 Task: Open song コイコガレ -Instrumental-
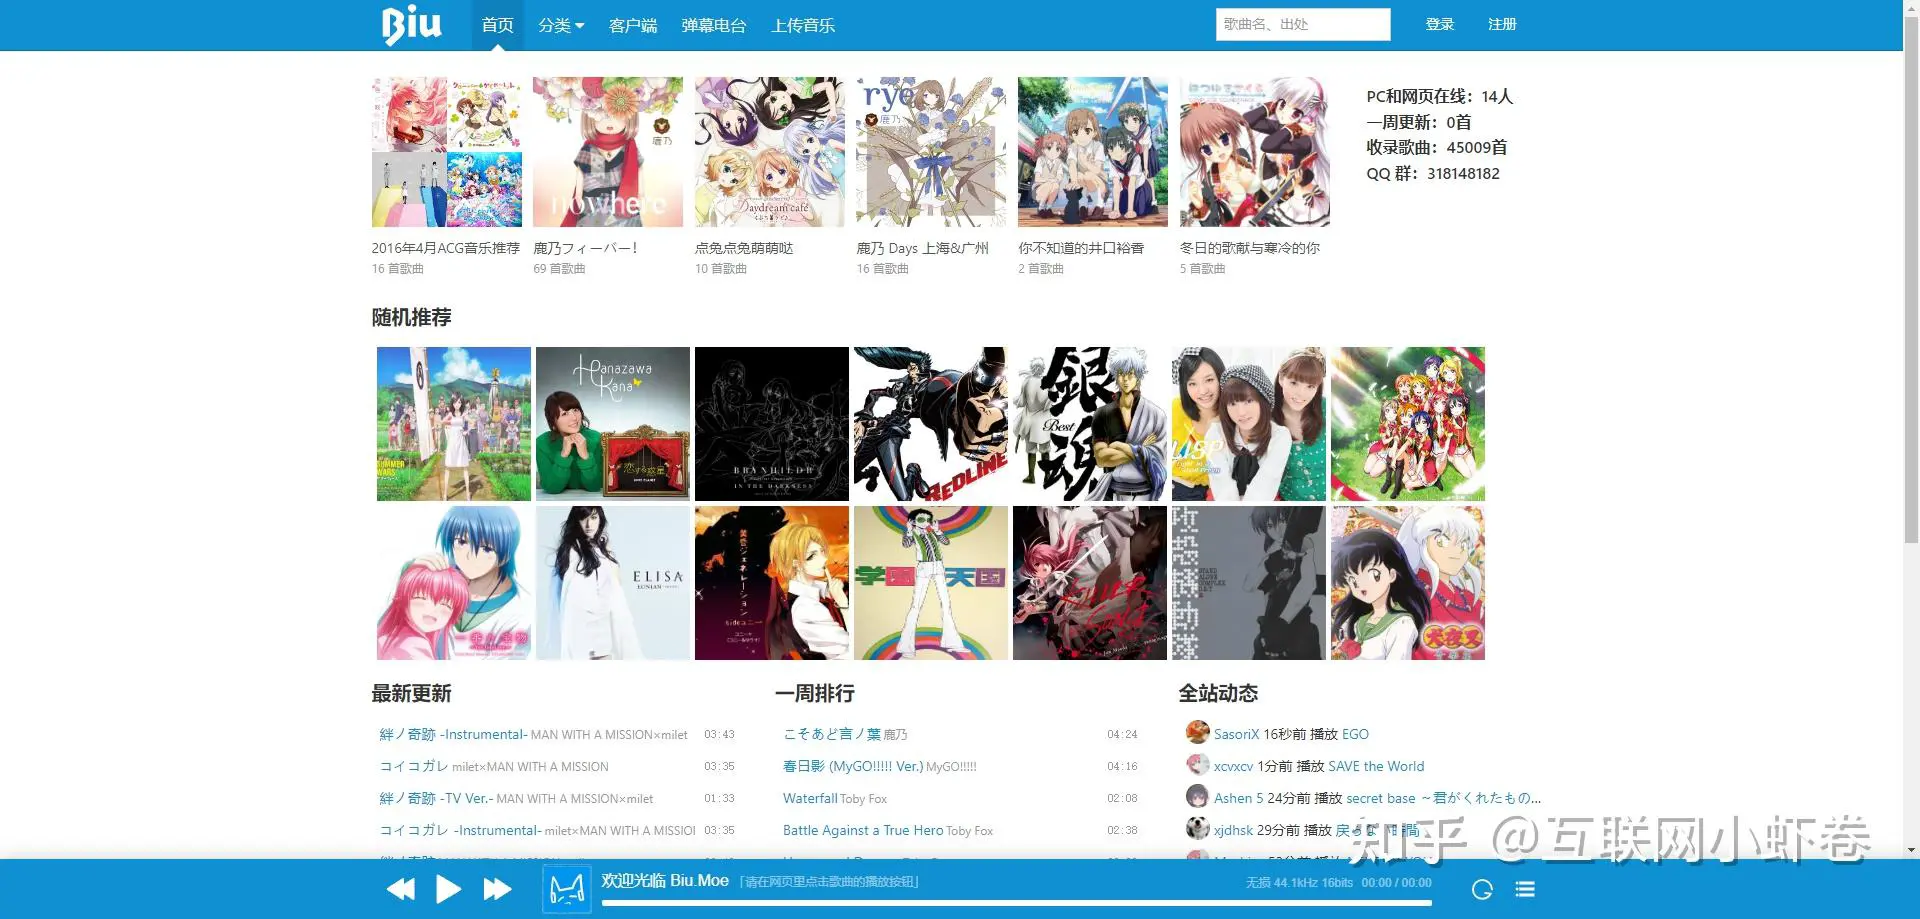pyautogui.click(x=460, y=830)
